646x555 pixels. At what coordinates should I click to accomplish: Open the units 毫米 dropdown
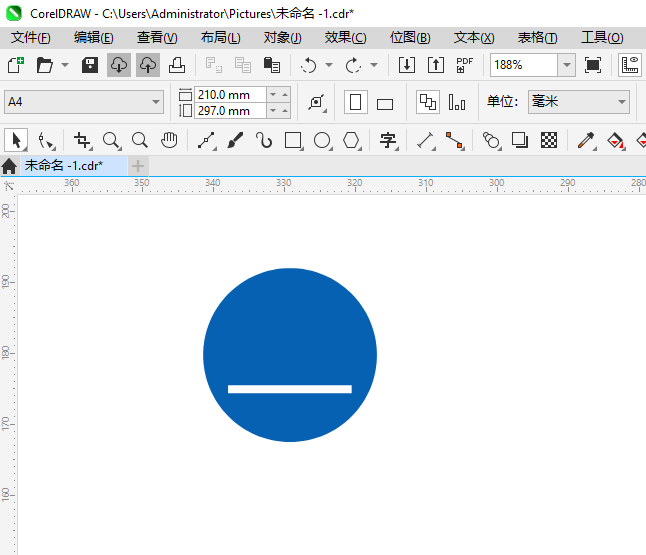621,102
